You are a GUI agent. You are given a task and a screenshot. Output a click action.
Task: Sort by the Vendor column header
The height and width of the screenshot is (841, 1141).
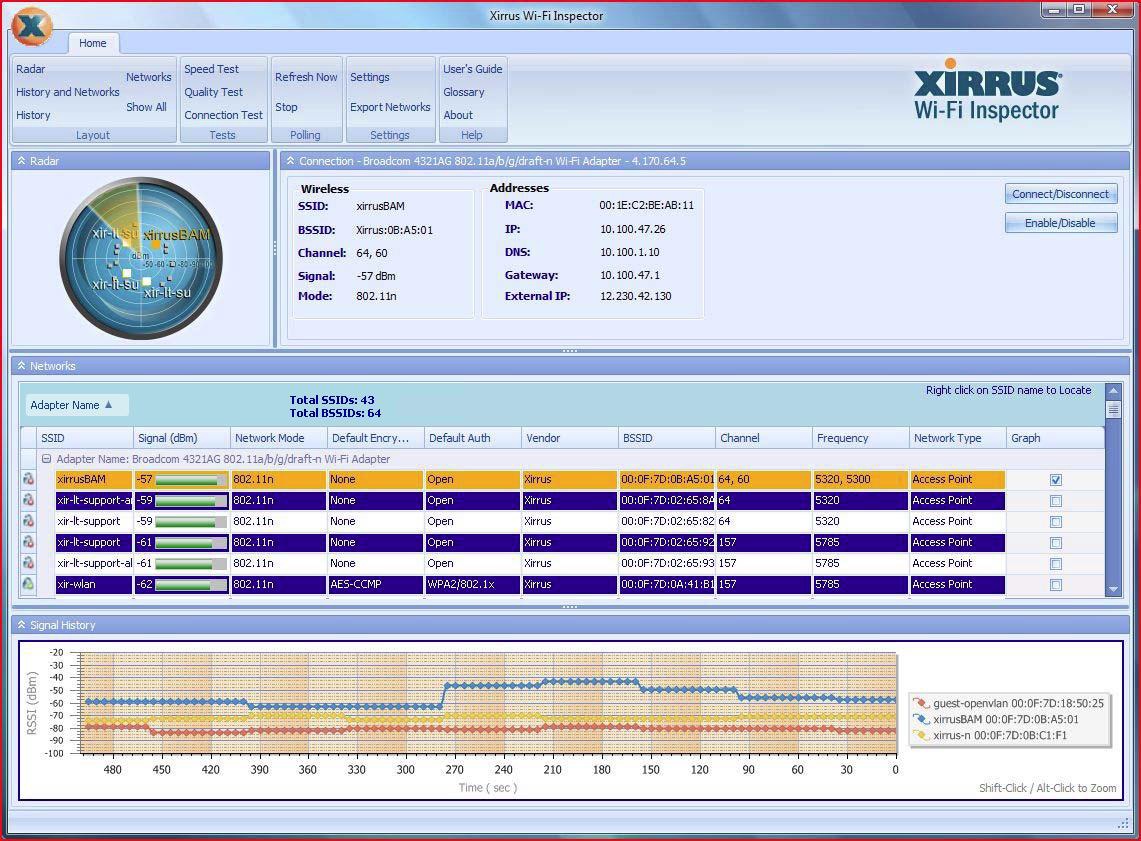click(x=570, y=438)
